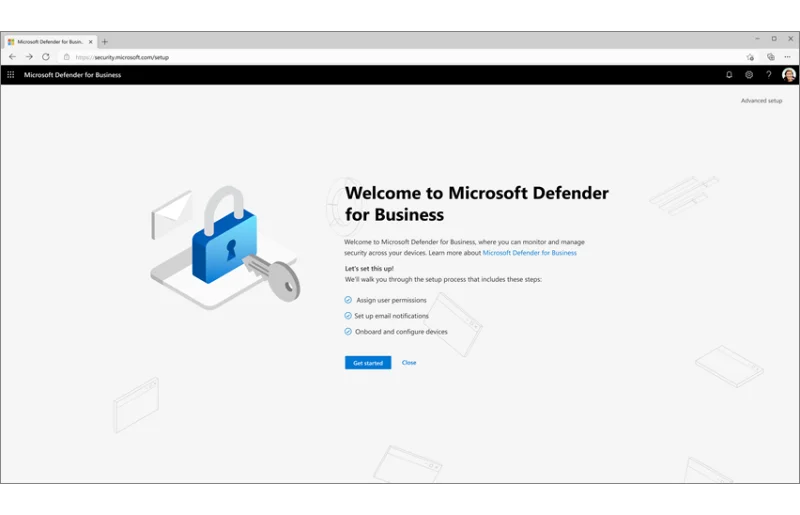Open the notifications bell

pyautogui.click(x=729, y=75)
